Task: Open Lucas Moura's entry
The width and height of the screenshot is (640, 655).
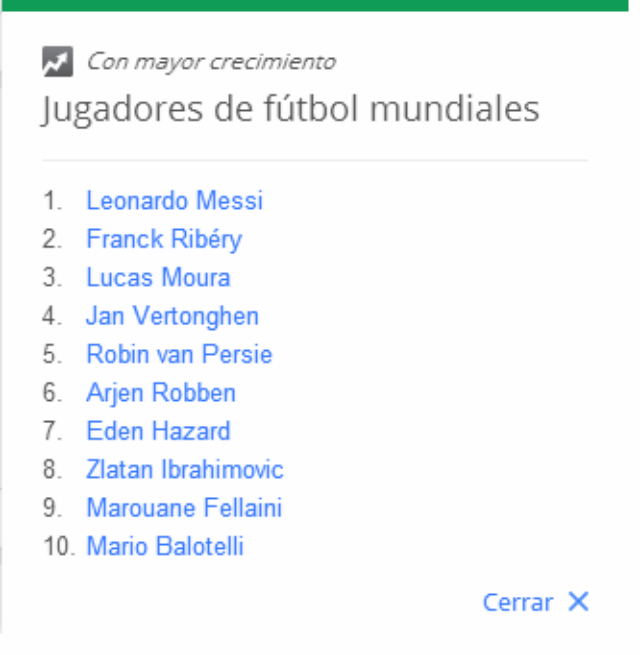Action: [158, 278]
